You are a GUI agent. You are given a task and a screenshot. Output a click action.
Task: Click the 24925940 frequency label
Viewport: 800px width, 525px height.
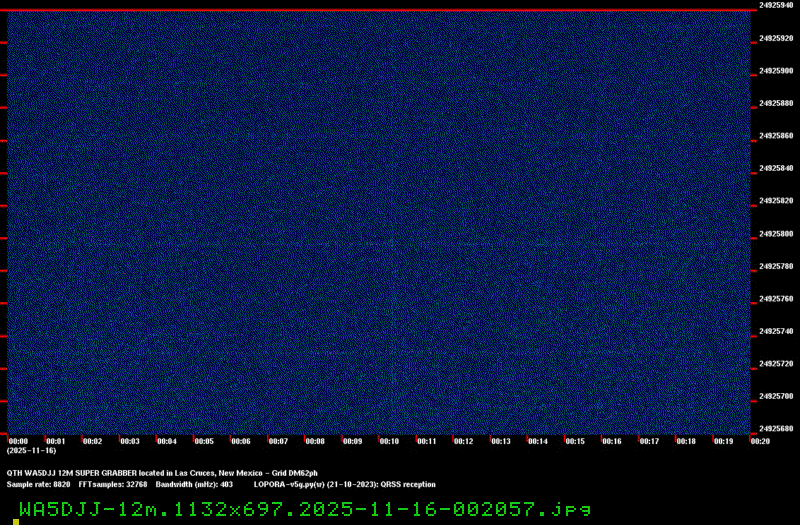[x=777, y=5]
